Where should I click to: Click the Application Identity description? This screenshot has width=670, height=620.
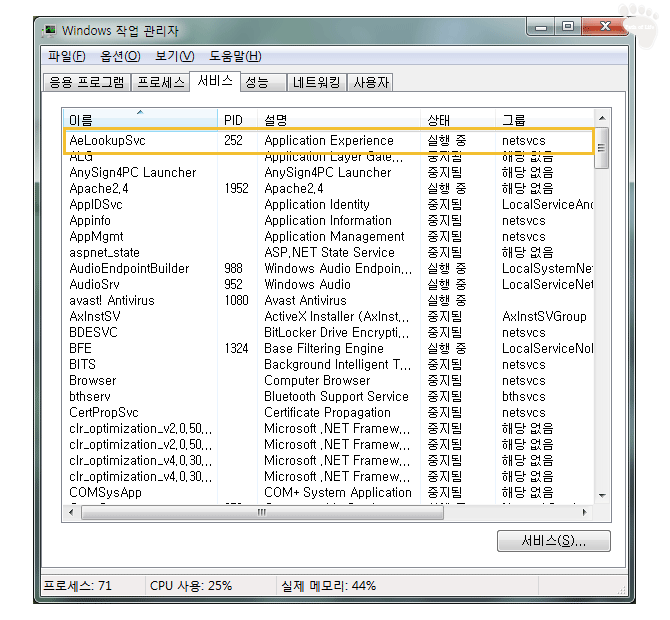(317, 205)
